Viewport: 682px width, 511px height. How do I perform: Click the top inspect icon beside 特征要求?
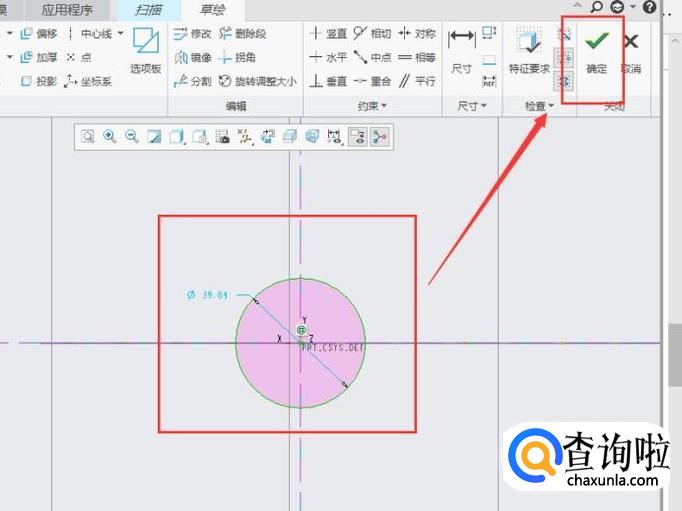(564, 33)
